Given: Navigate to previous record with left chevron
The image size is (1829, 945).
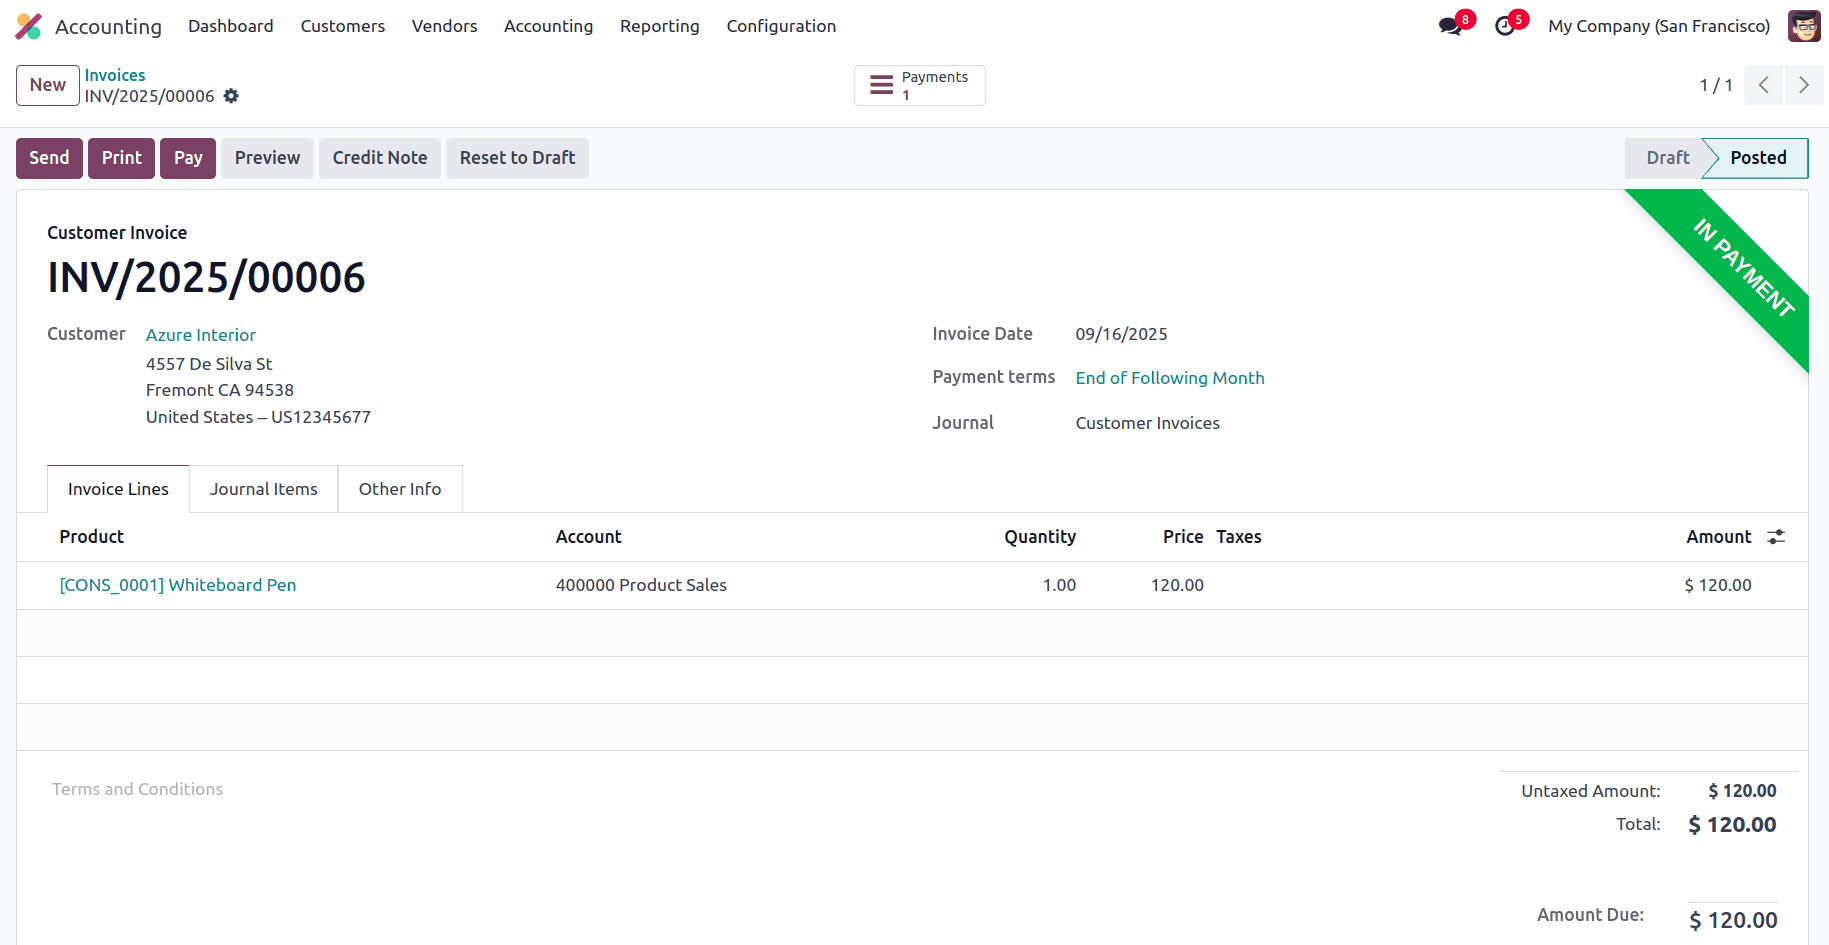Looking at the screenshot, I should (1763, 85).
